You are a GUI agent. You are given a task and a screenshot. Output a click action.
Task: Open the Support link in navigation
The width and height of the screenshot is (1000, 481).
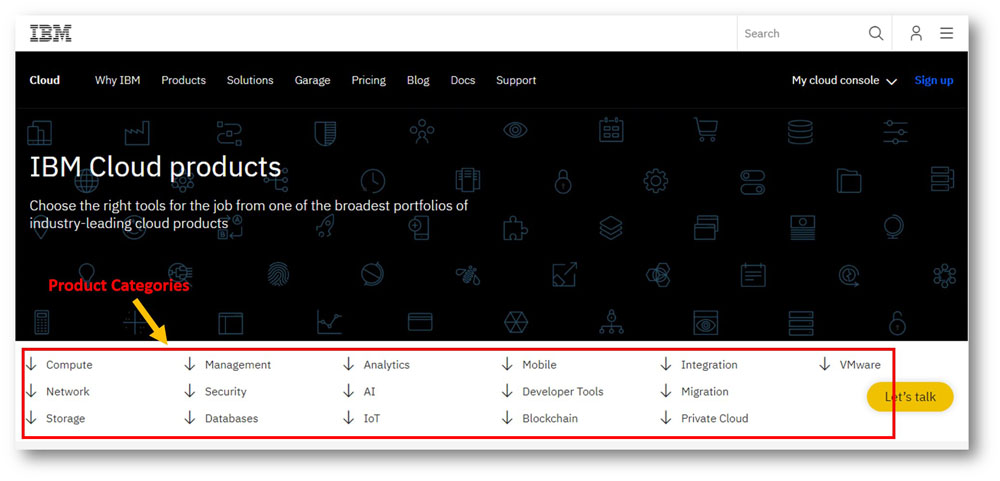(x=516, y=80)
